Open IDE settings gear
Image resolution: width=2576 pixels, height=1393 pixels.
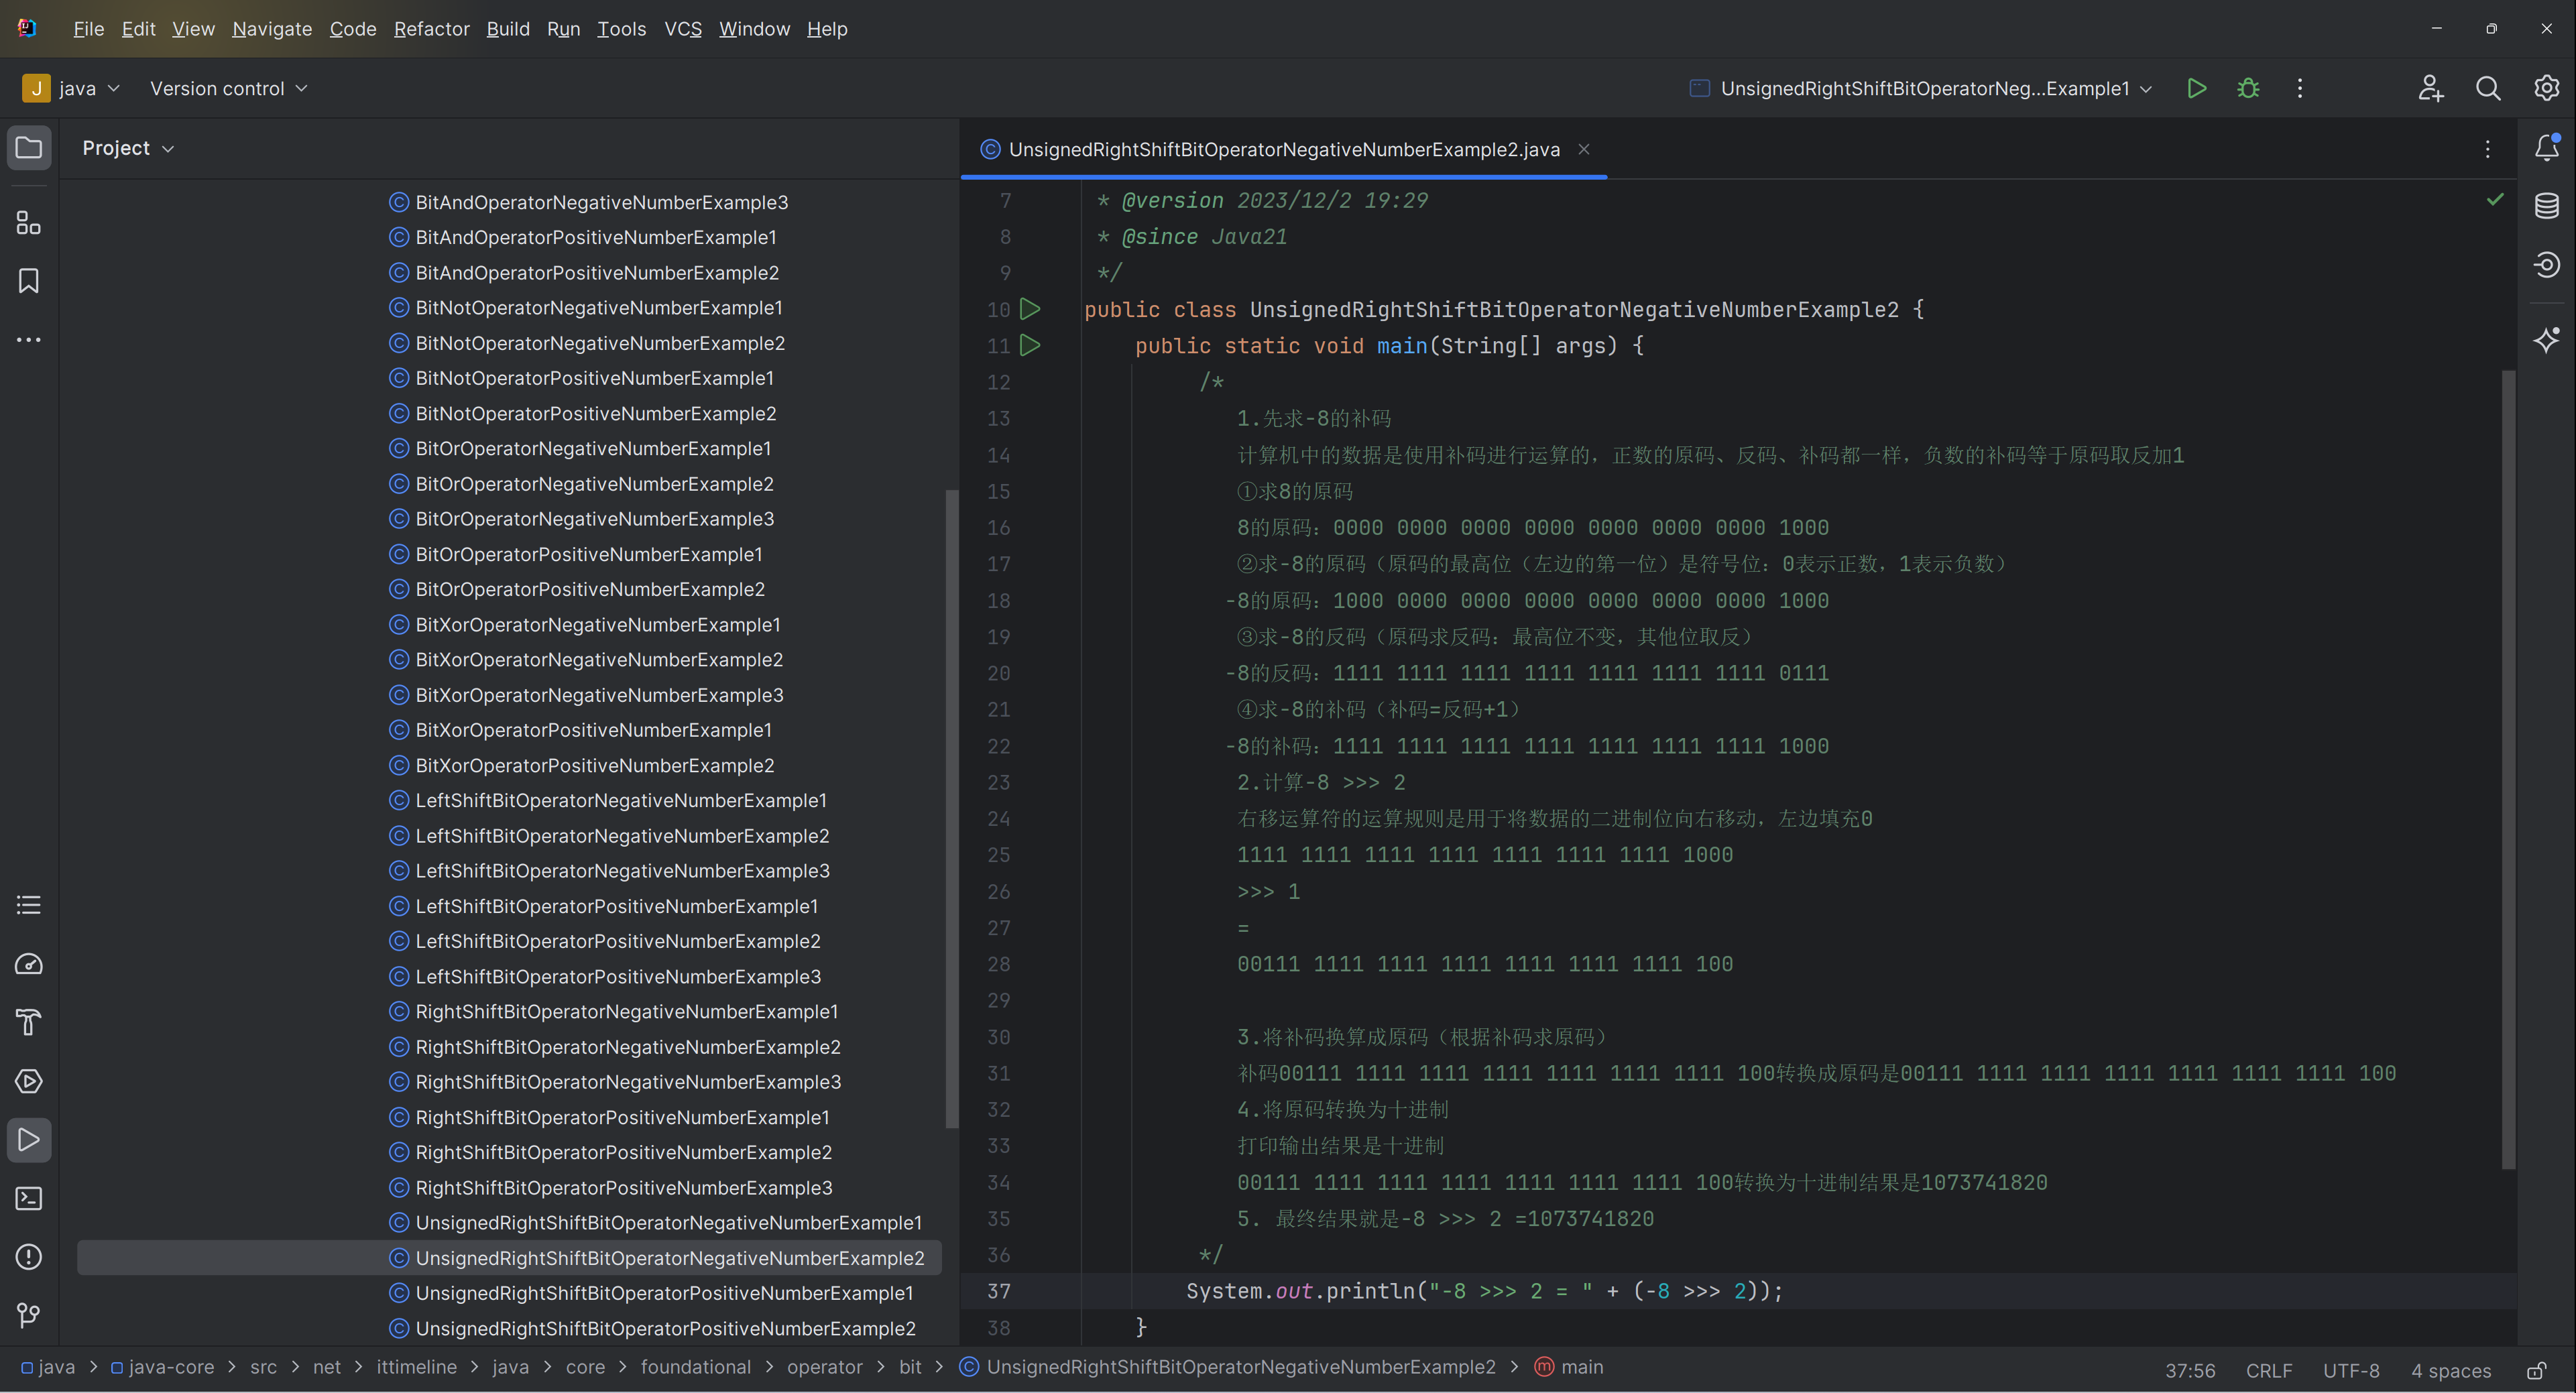pos(2547,88)
